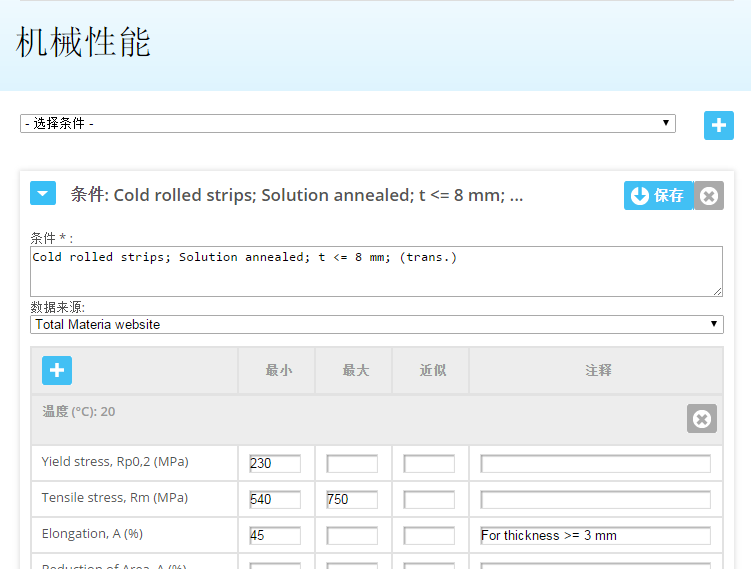Click Yield stress maximum field

click(352, 464)
